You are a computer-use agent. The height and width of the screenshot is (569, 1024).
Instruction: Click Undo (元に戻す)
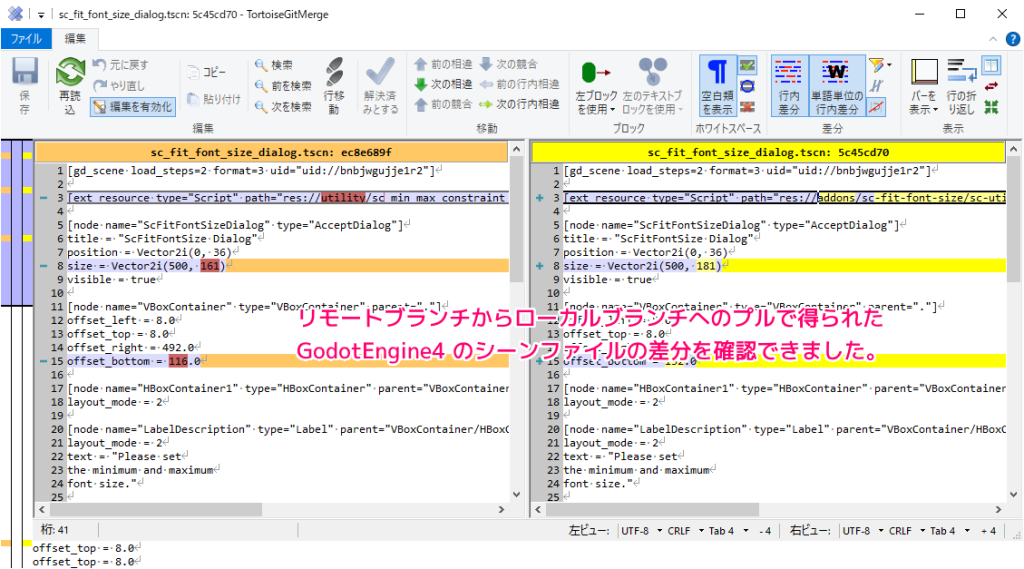pyautogui.click(x=121, y=65)
